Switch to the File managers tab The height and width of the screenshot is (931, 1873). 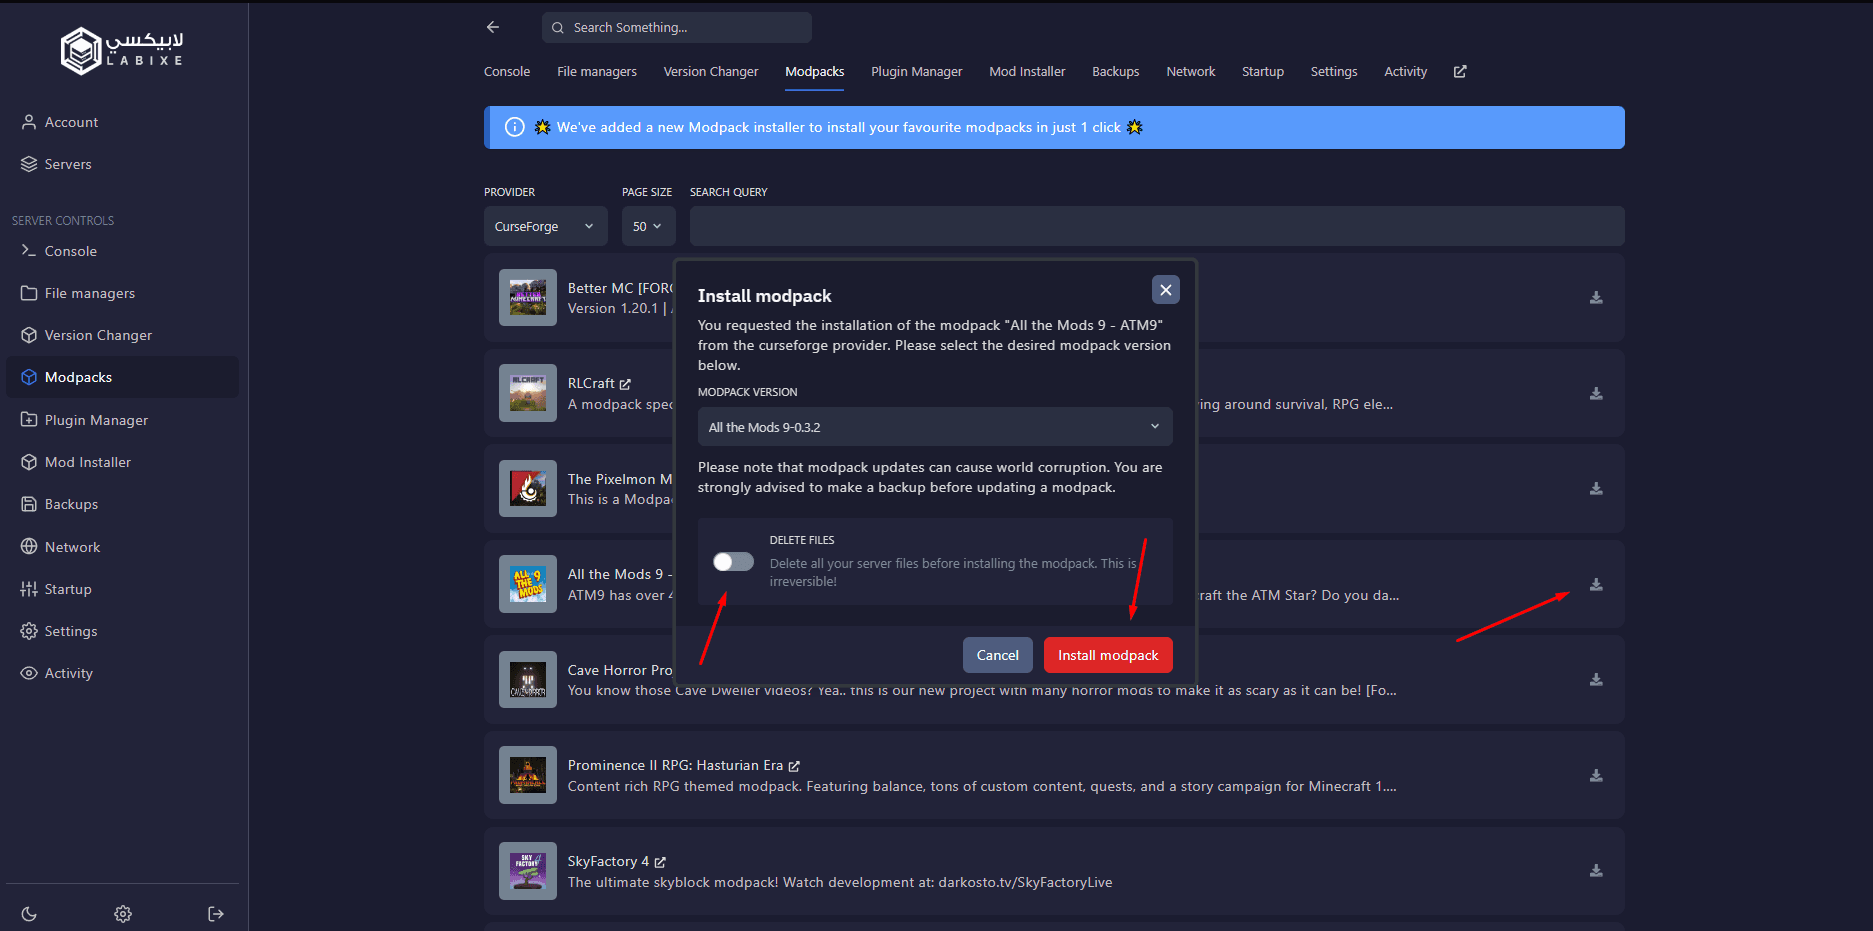[x=597, y=72]
